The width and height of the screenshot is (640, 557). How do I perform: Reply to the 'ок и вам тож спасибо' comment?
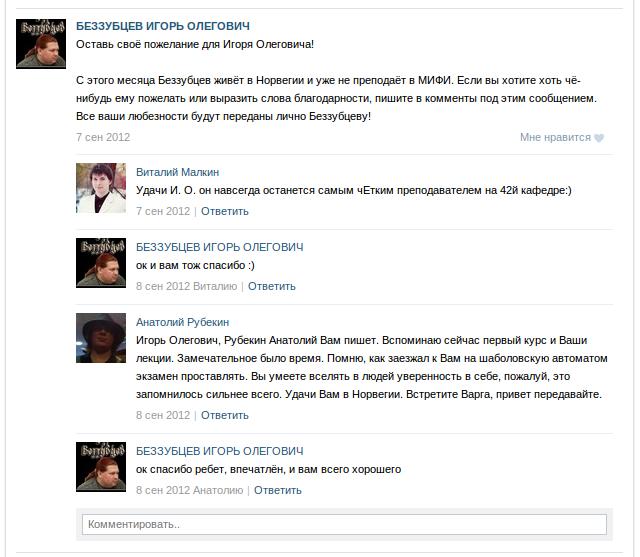(271, 286)
